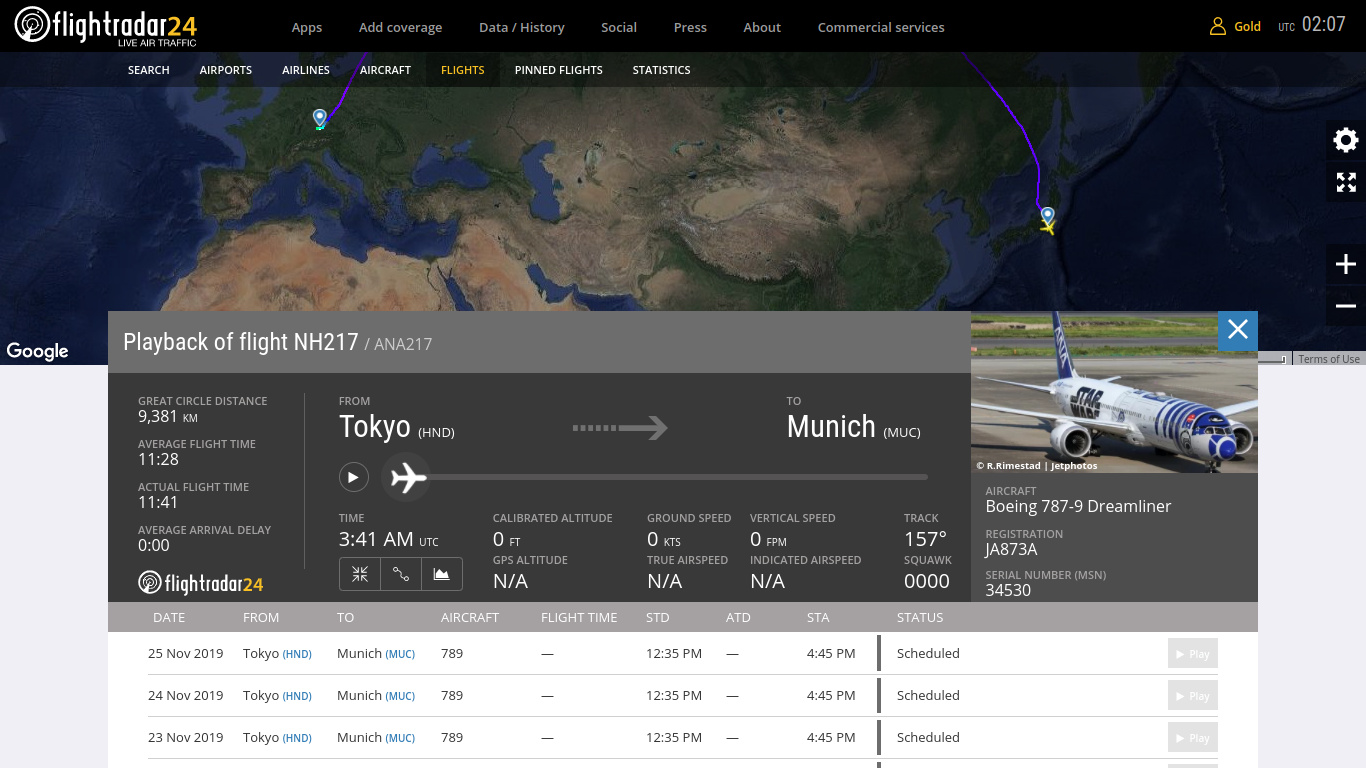Click the STATUS column header
This screenshot has height=768, width=1366.
[x=920, y=617]
